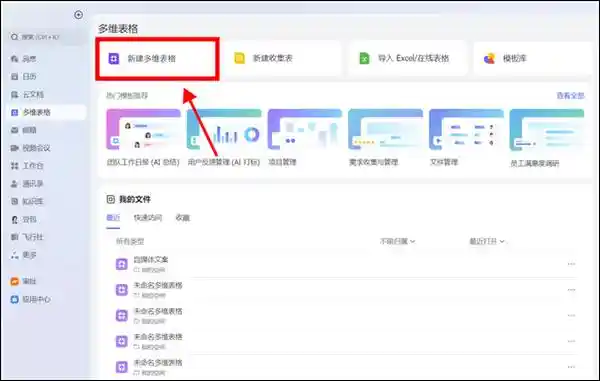Click the 自媒体文案 row's purple table icon
The height and width of the screenshot is (381, 600).
(x=122, y=264)
